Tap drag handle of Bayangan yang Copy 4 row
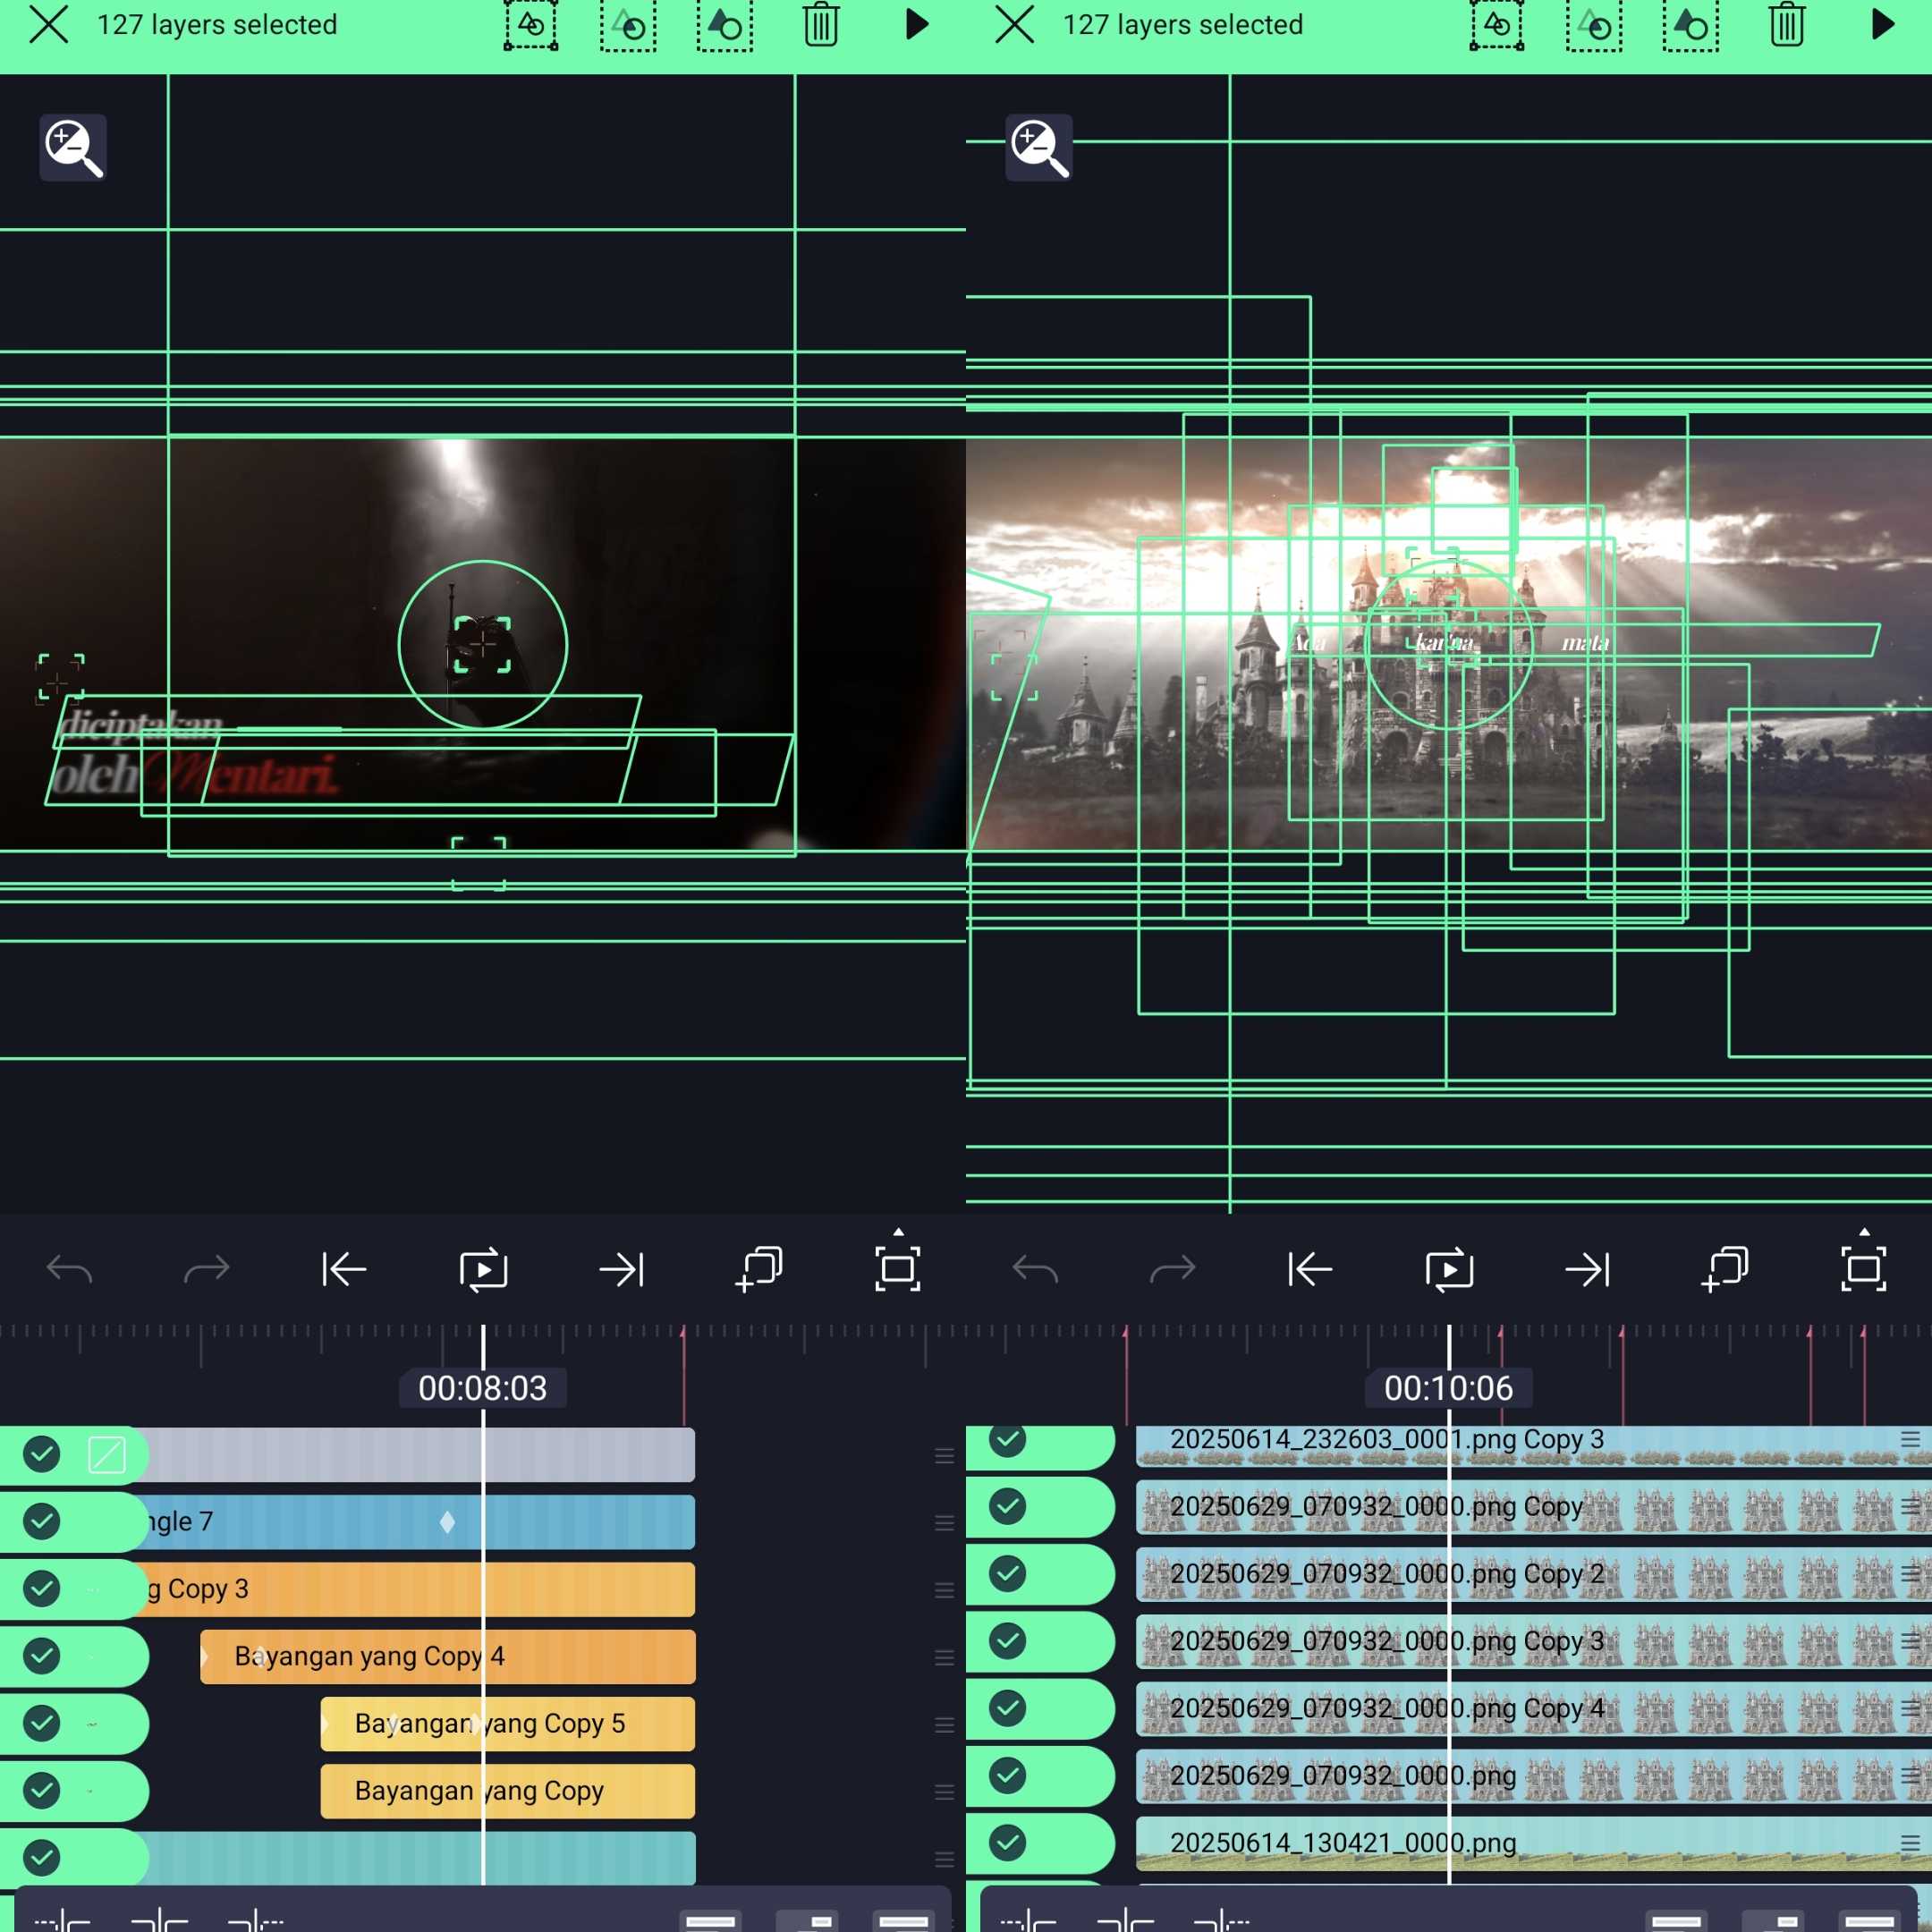This screenshot has width=1932, height=1932. pyautogui.click(x=944, y=1658)
